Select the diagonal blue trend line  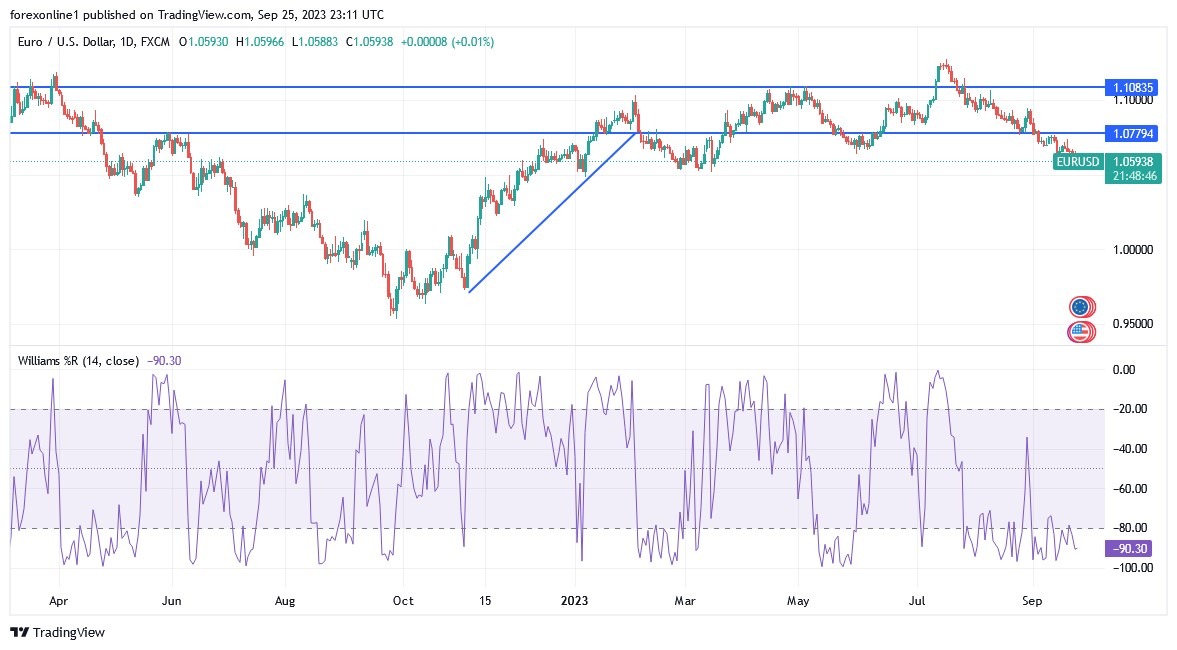coord(553,211)
